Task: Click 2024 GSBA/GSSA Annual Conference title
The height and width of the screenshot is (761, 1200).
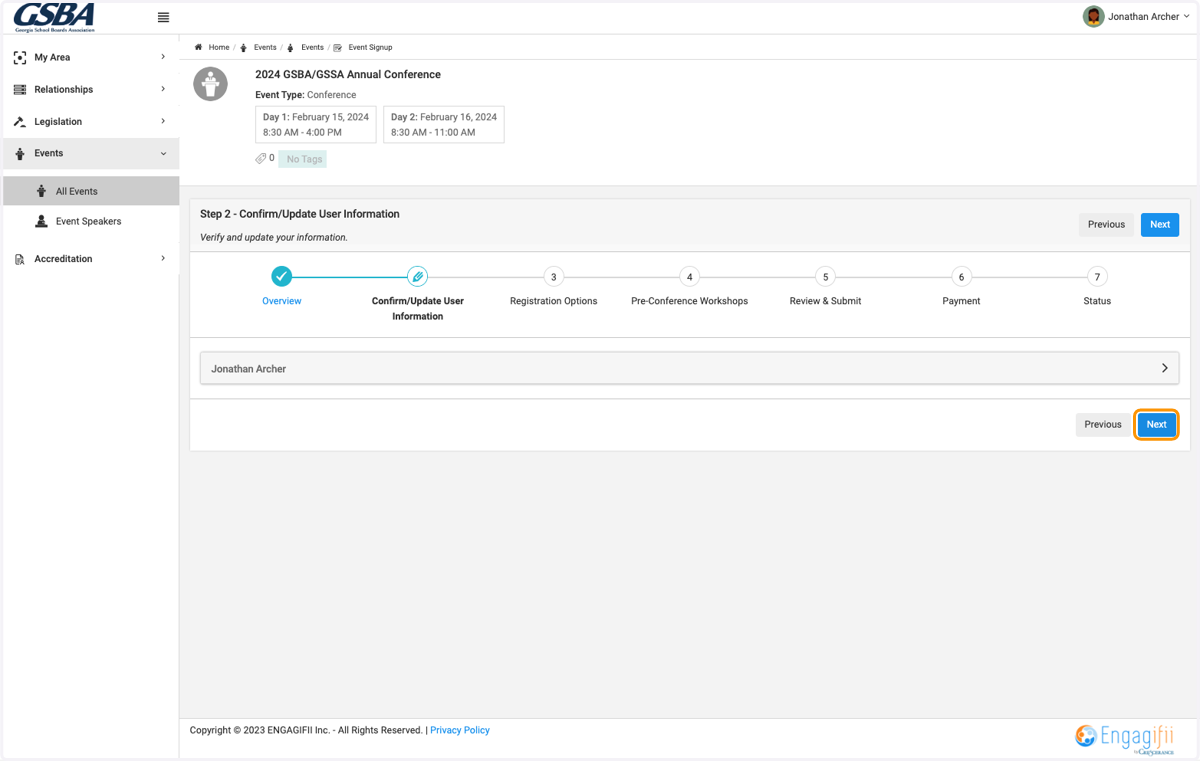Action: coord(348,75)
